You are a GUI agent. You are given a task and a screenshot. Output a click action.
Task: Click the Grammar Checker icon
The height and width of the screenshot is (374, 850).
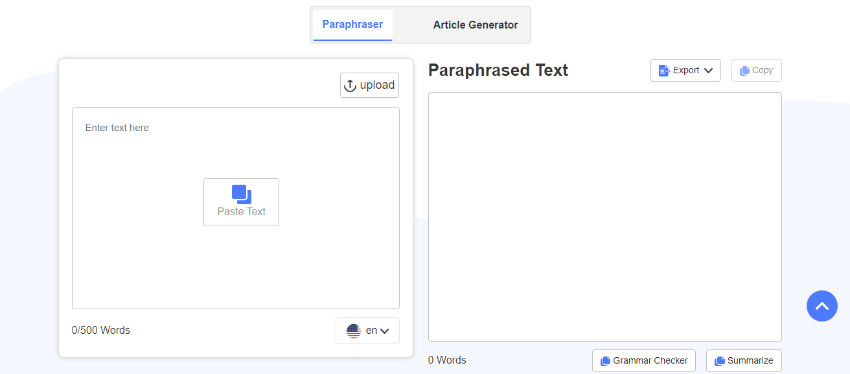click(x=605, y=361)
